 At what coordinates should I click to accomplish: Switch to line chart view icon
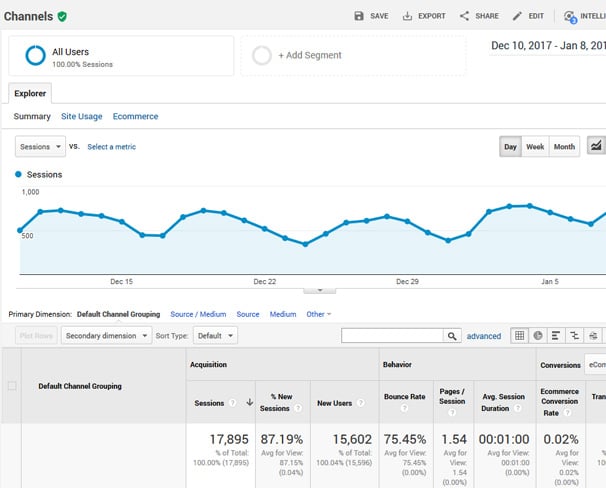(596, 146)
